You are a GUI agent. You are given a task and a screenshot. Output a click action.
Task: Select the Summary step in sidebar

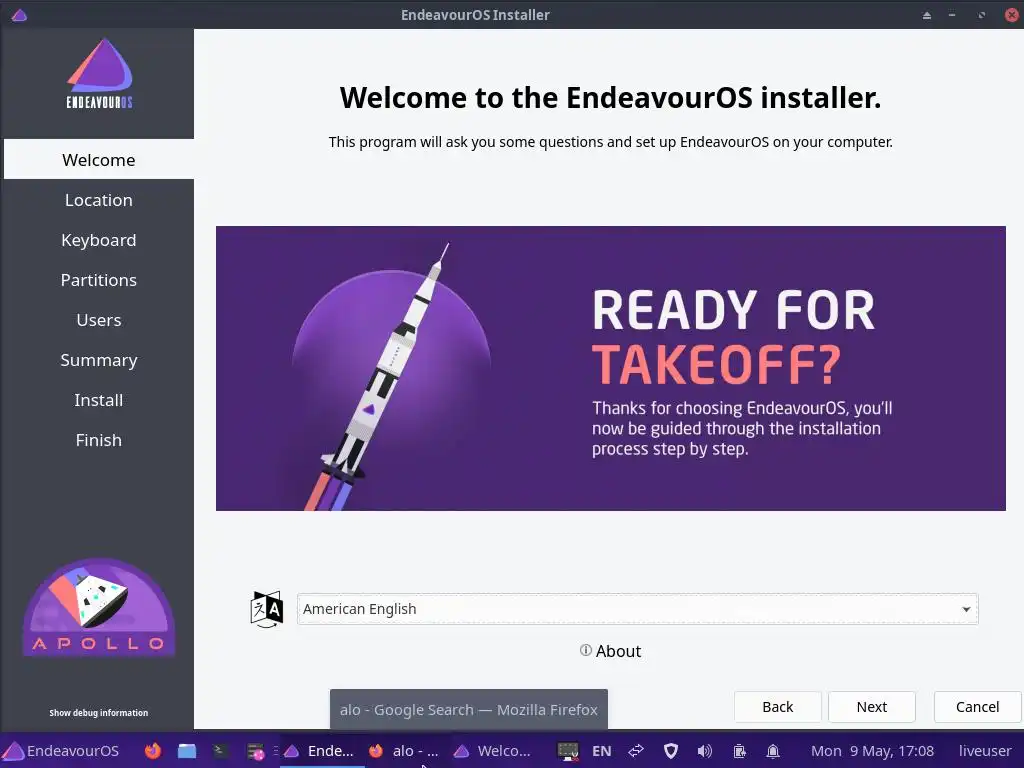coord(99,360)
